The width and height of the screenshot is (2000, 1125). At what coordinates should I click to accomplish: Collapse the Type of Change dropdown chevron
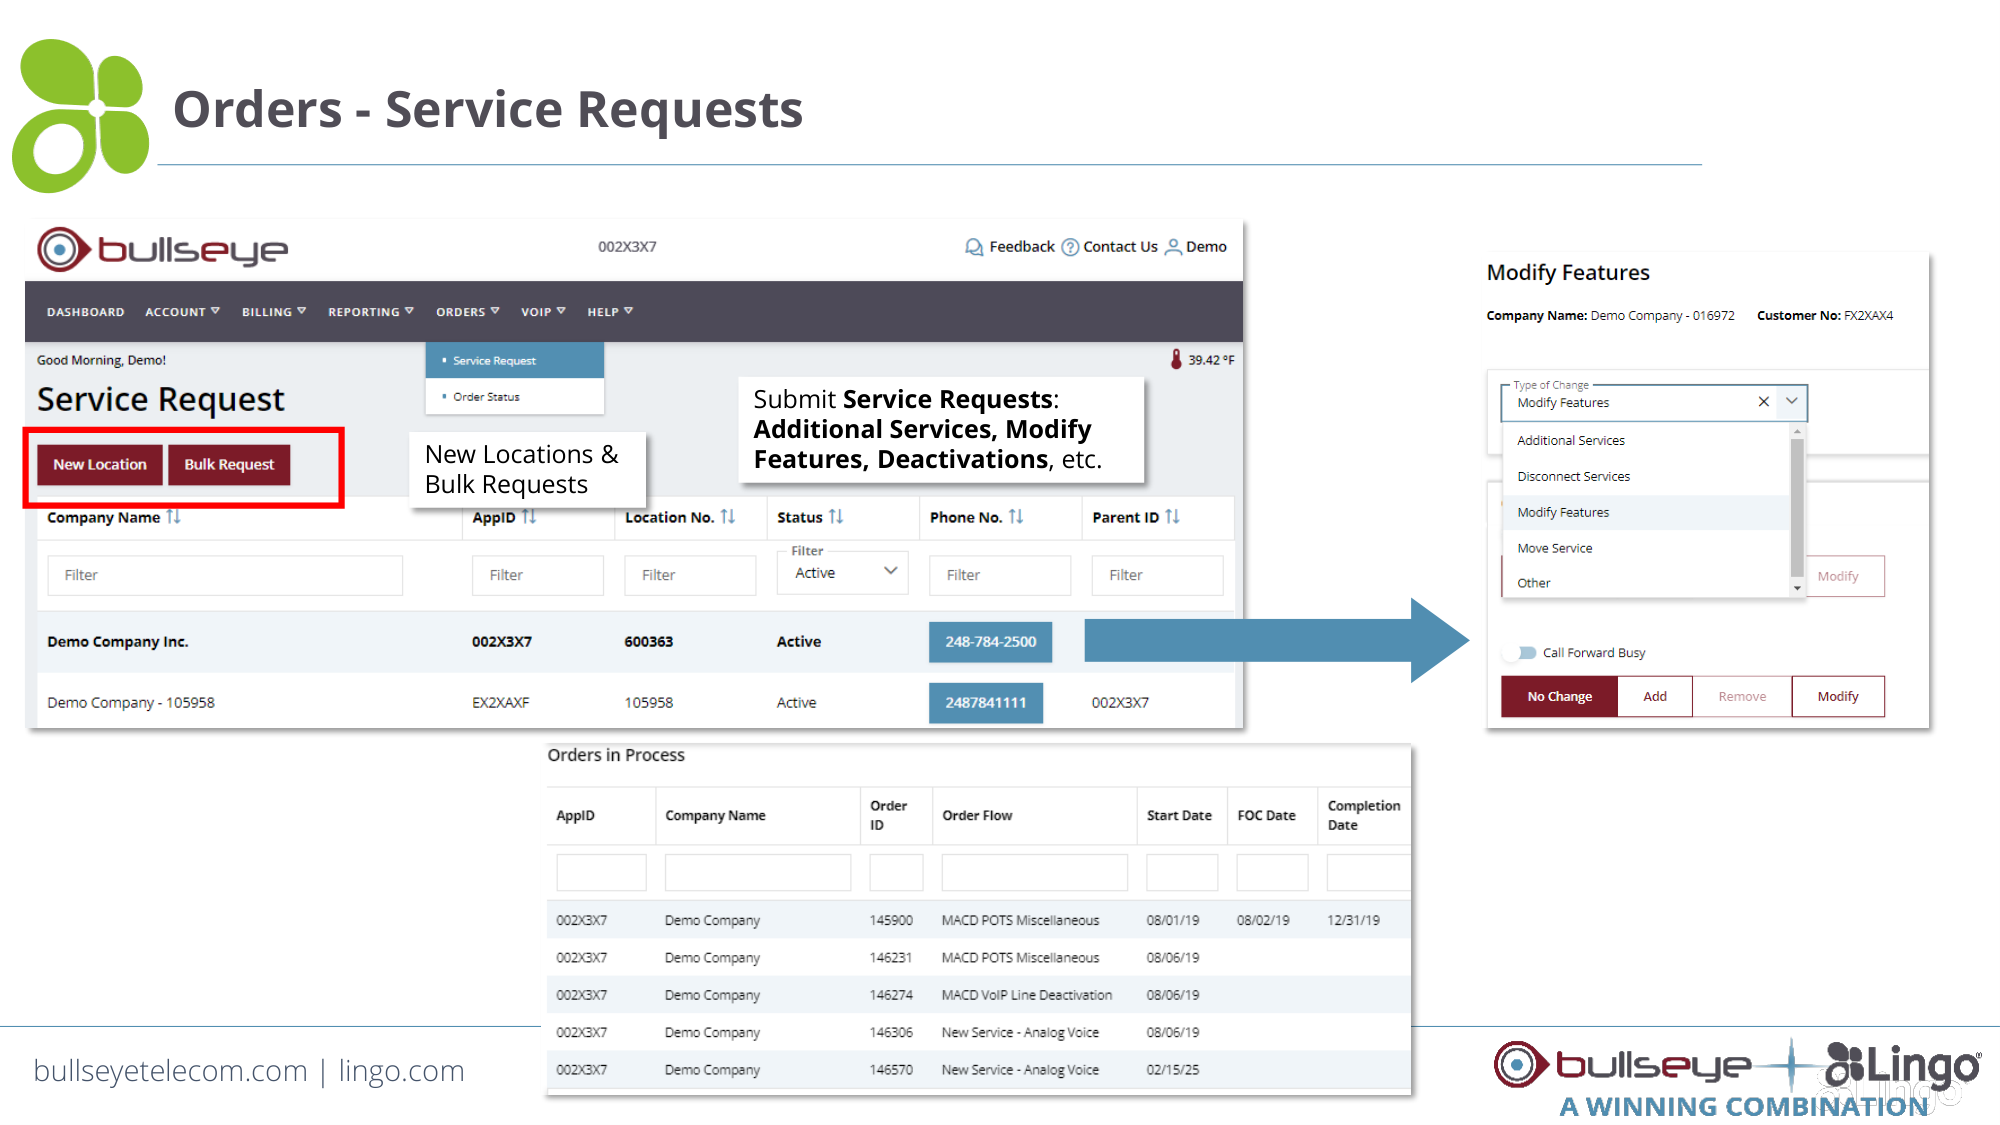pyautogui.click(x=1792, y=402)
